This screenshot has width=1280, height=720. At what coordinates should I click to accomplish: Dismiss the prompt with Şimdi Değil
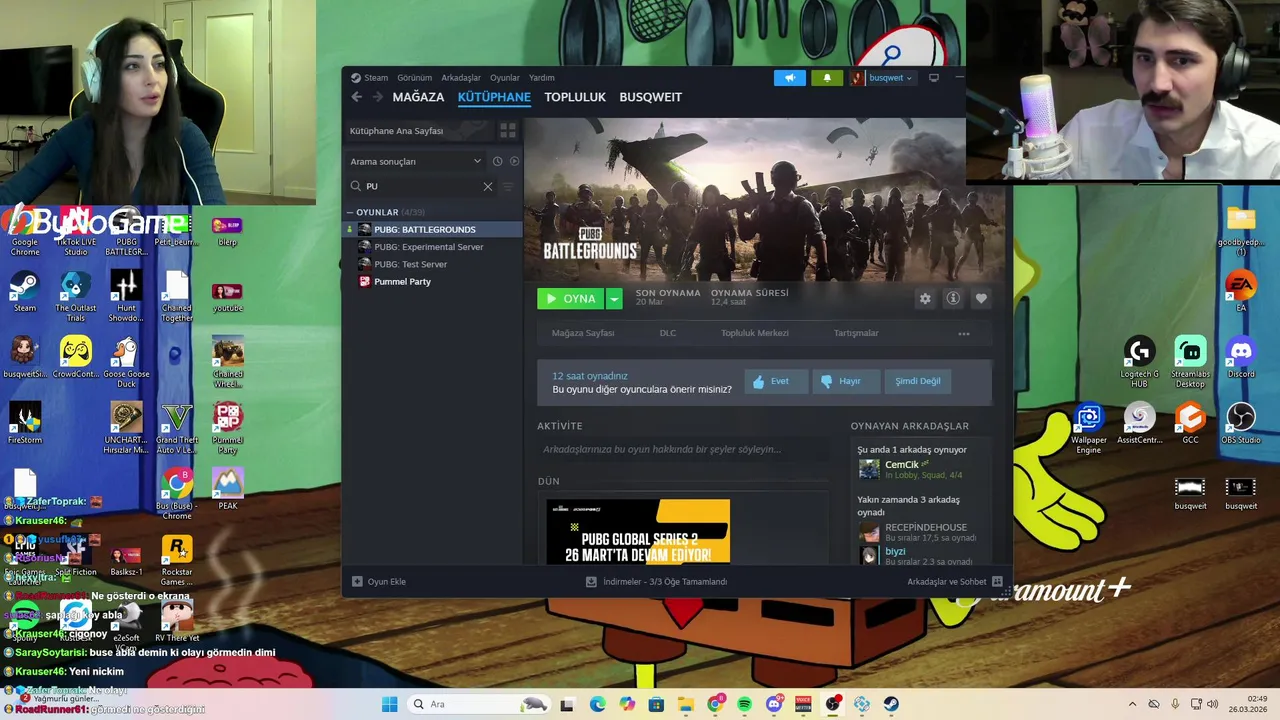click(x=917, y=381)
